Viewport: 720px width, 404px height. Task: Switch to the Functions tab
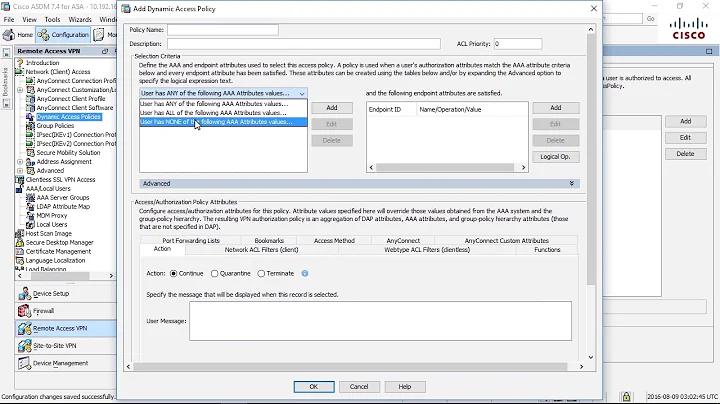(x=547, y=250)
